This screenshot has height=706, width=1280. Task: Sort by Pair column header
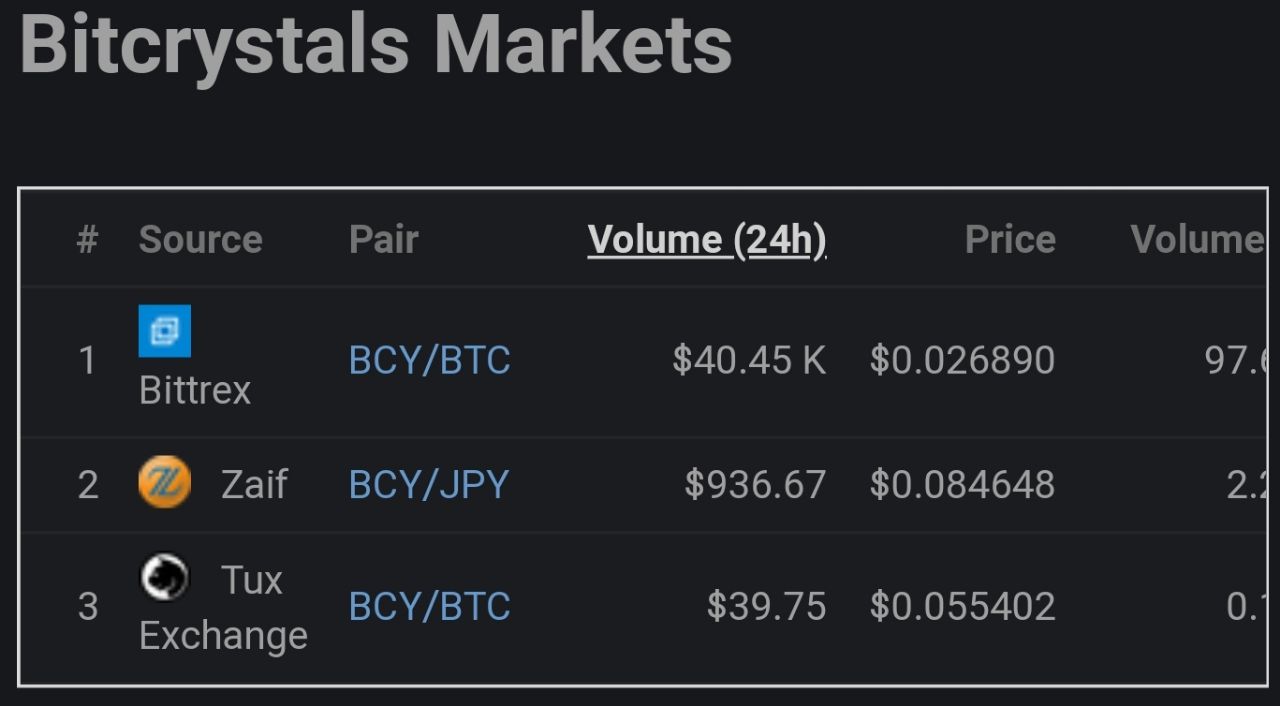384,240
